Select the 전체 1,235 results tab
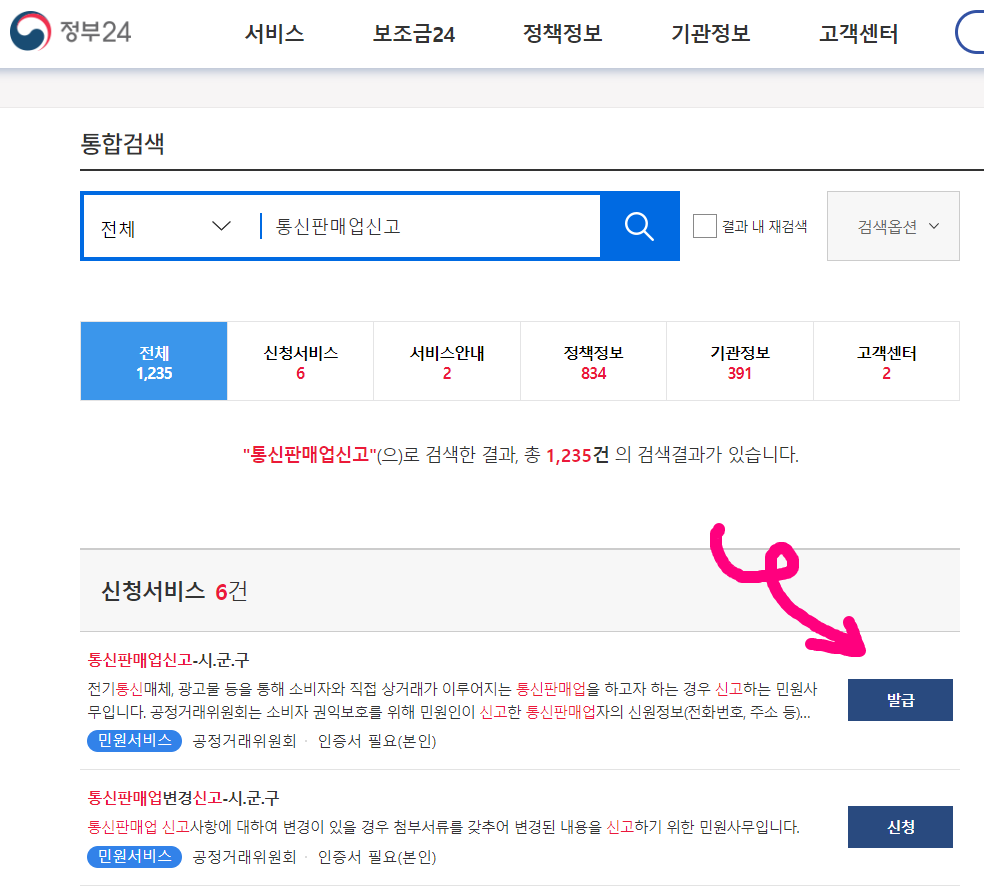Image resolution: width=984 pixels, height=892 pixels. click(154, 362)
